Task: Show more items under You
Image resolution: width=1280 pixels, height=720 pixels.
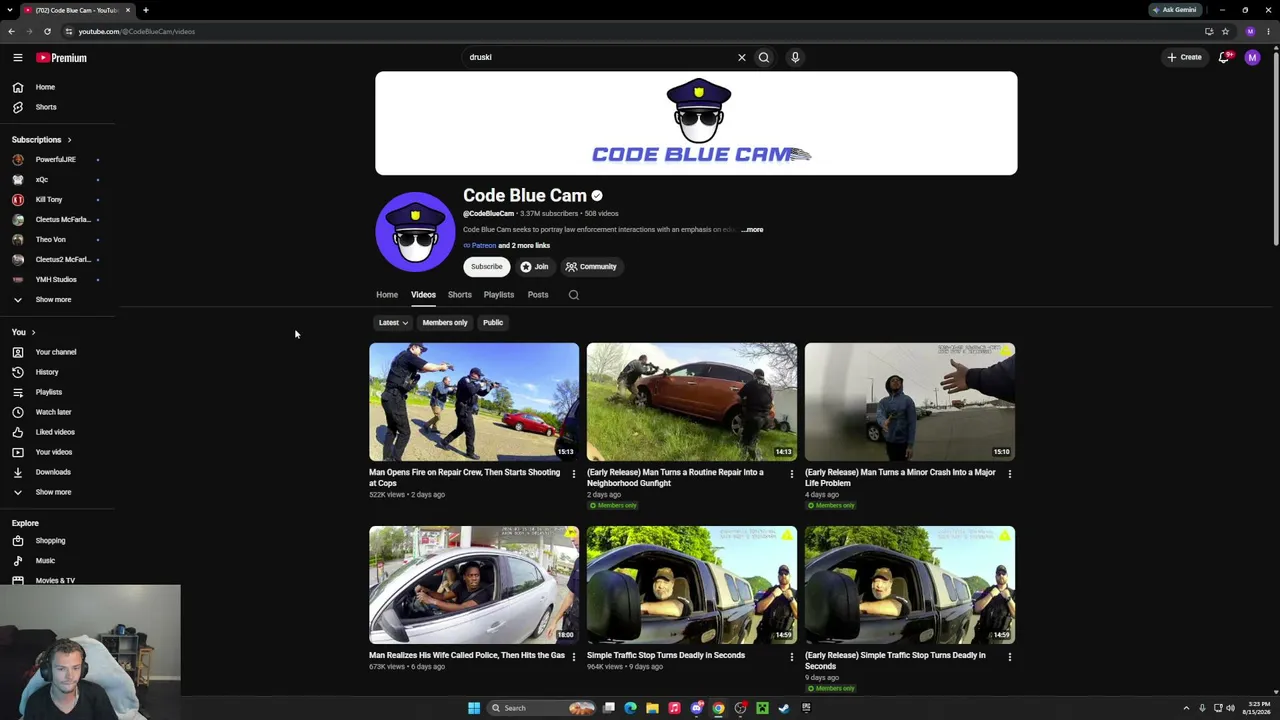Action: (53, 492)
